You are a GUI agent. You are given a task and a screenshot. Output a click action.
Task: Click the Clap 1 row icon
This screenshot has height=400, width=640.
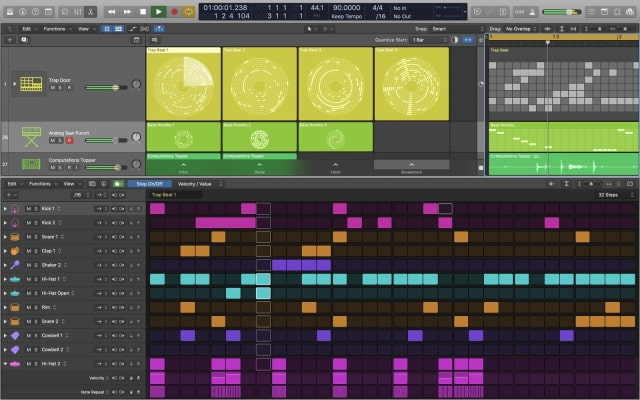[x=15, y=251]
